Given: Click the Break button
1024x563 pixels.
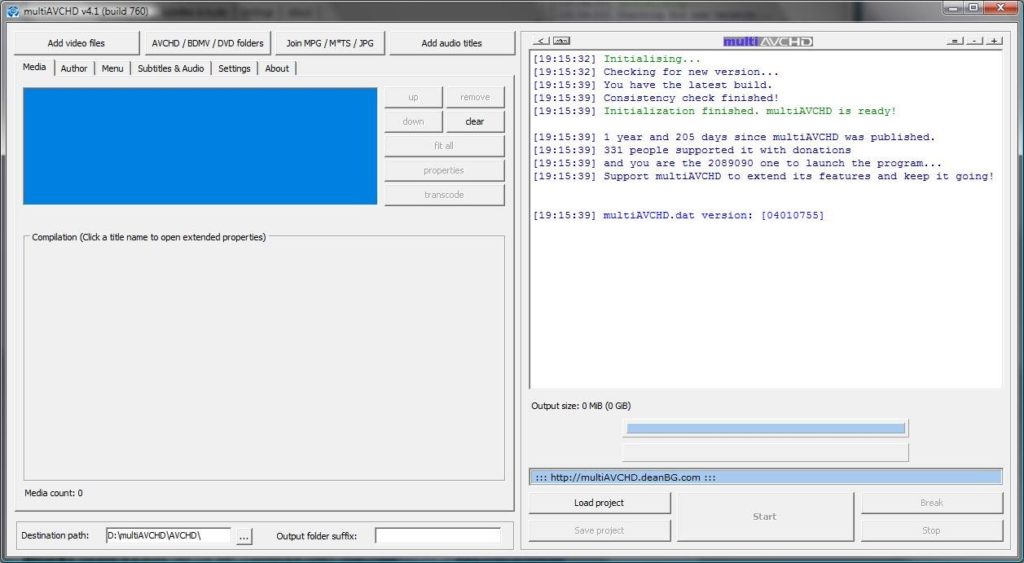Looking at the screenshot, I should click(x=932, y=503).
